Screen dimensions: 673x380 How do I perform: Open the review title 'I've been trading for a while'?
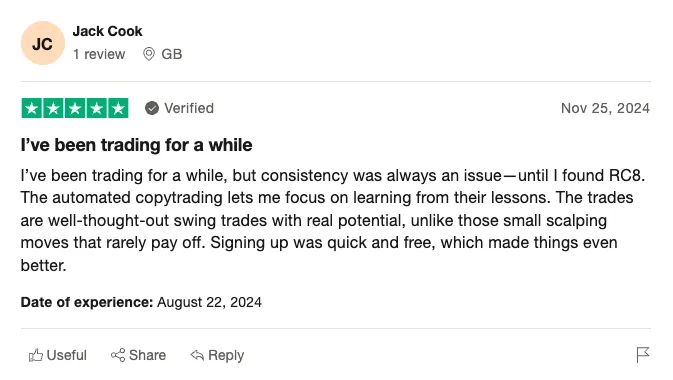136,145
